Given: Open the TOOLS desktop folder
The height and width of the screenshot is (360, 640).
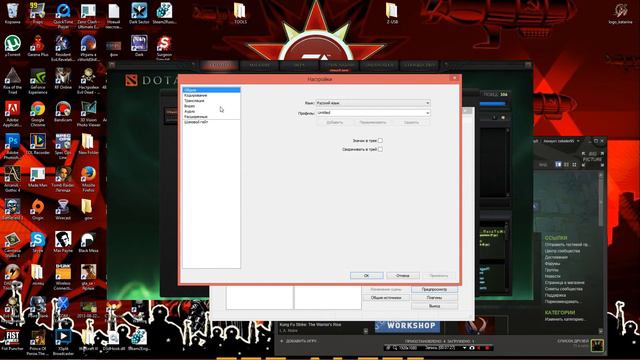Looking at the screenshot, I should click(x=240, y=13).
